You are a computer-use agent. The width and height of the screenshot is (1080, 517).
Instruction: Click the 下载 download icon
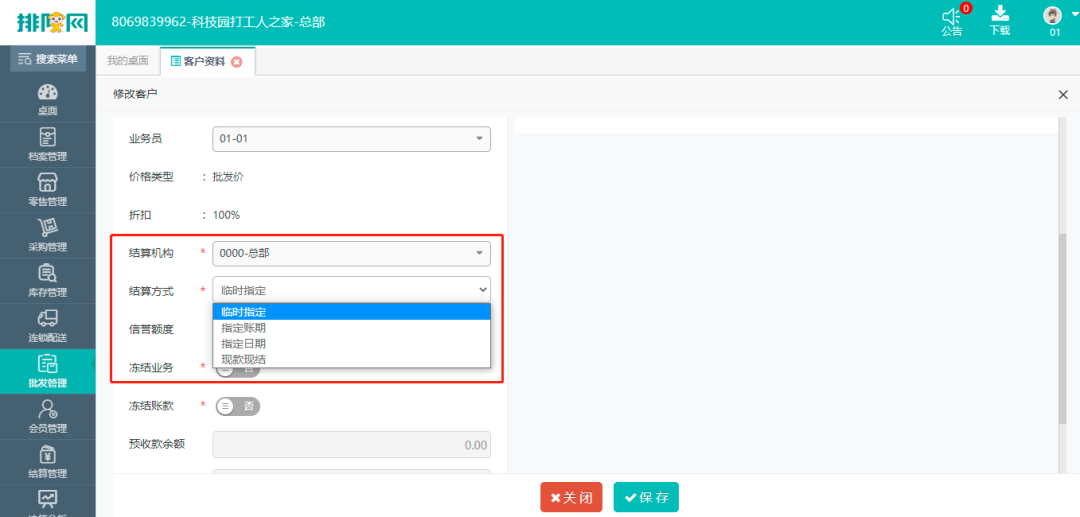[999, 20]
